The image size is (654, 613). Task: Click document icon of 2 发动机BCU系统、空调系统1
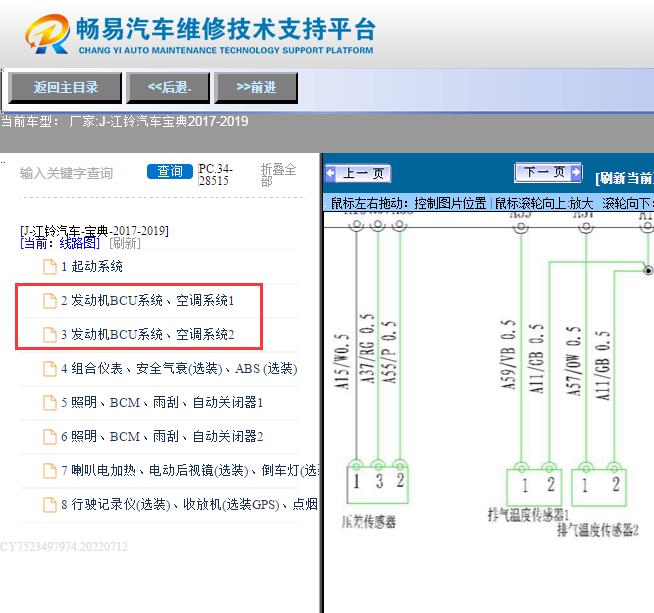(x=50, y=301)
